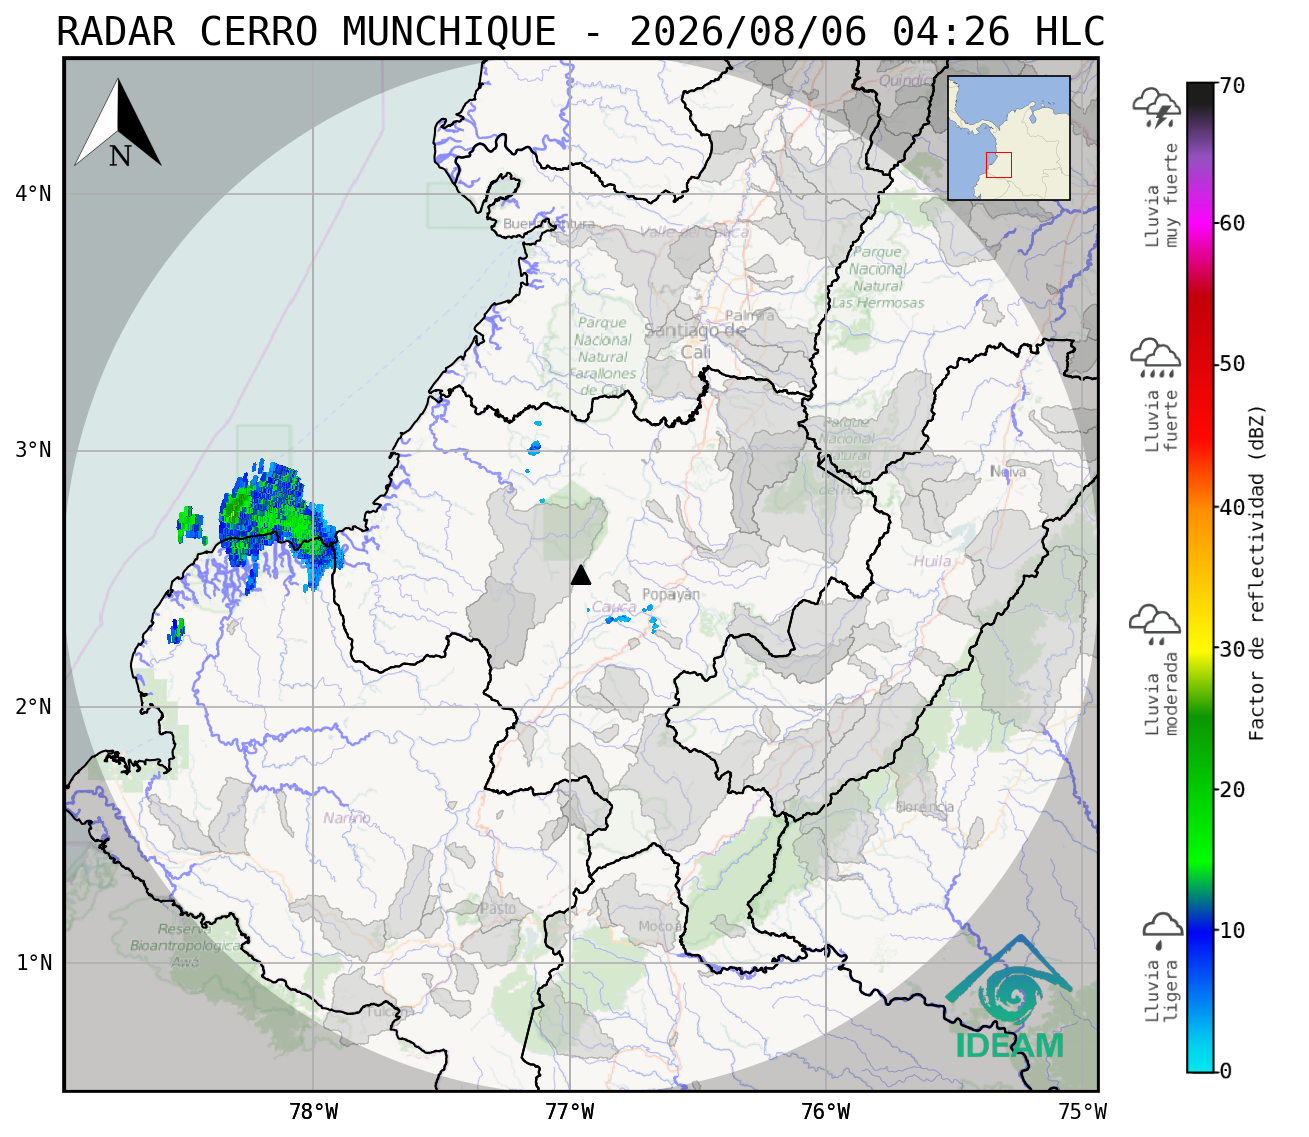Click the north arrow compass icon
Image resolution: width=1309 pixels, height=1137 pixels.
click(118, 124)
